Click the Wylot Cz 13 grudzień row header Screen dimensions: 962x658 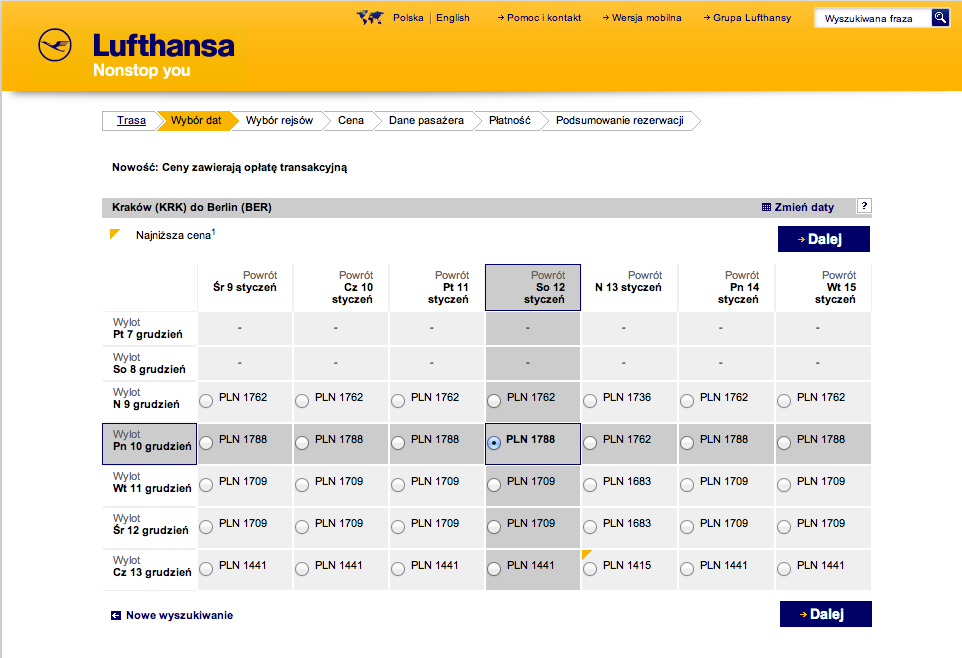150,570
